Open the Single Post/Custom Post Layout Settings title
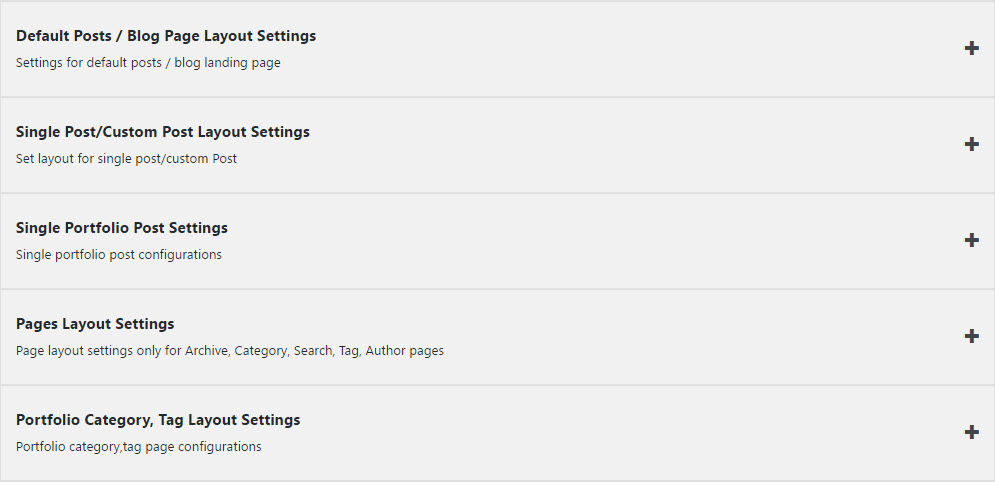The height and width of the screenshot is (482, 995). click(x=163, y=132)
